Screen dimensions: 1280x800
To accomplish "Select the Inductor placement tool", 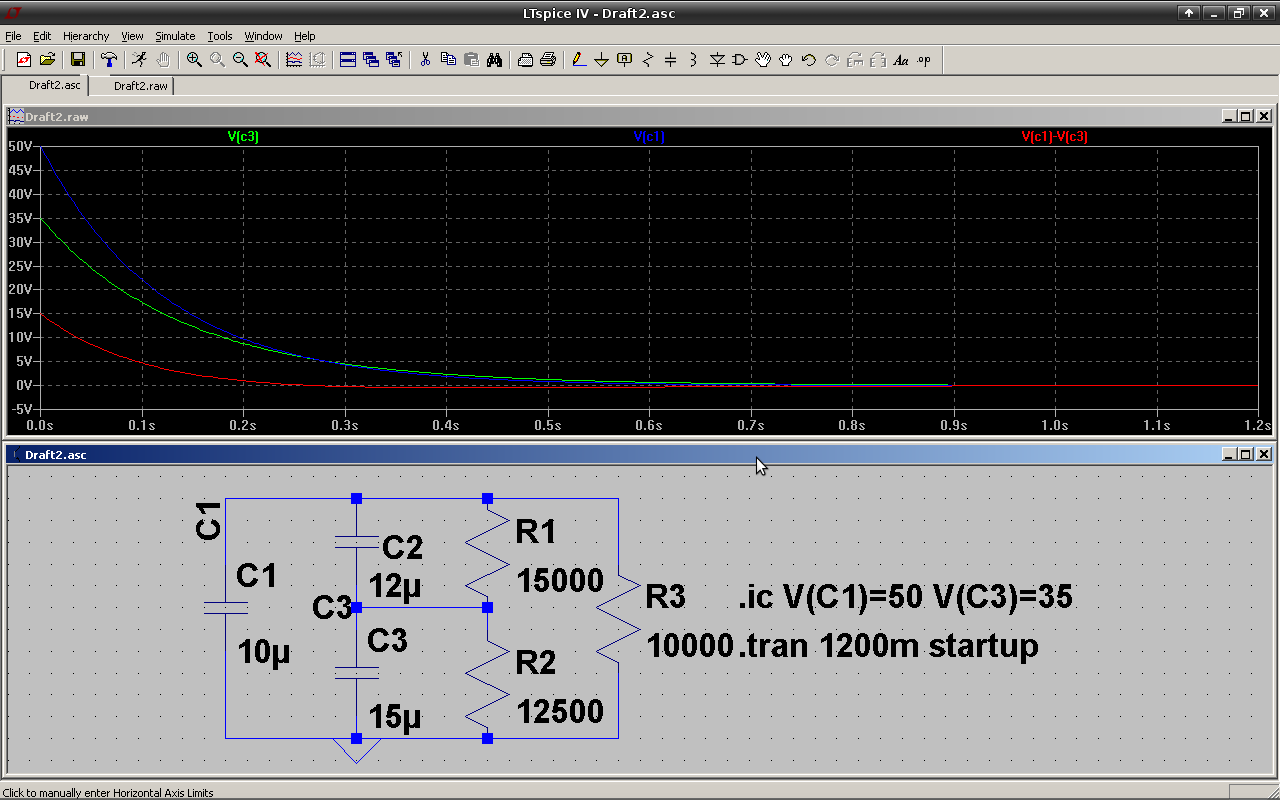I will pos(694,60).
